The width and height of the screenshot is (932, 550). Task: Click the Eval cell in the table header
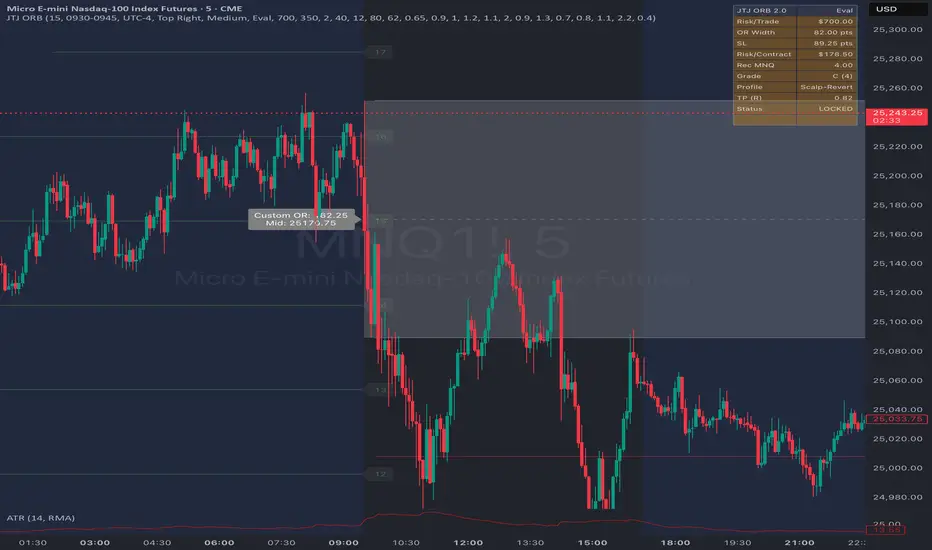(827, 10)
